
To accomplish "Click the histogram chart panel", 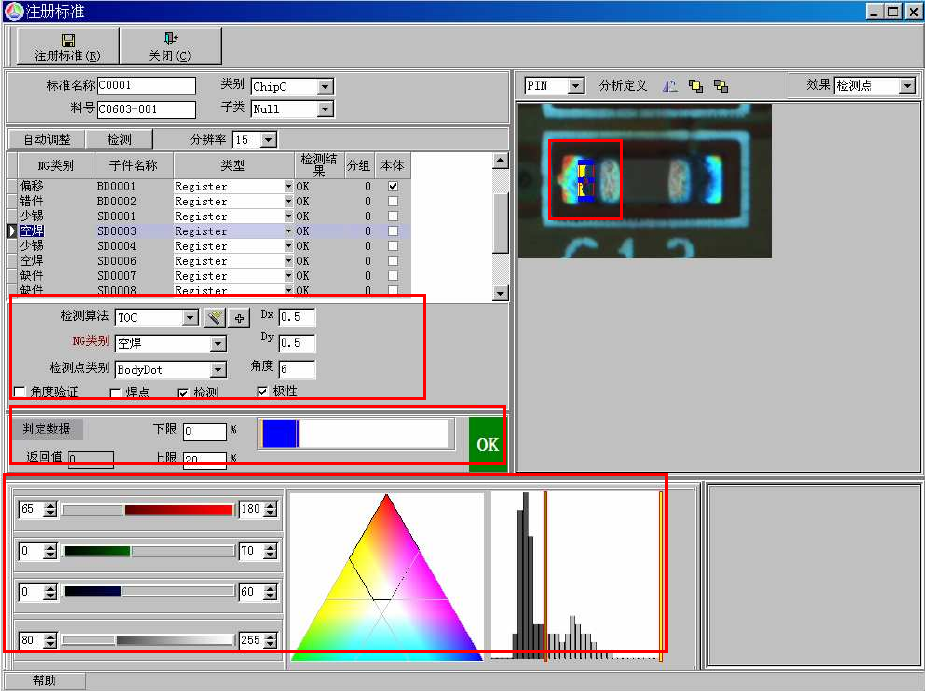I will pyautogui.click(x=578, y=577).
